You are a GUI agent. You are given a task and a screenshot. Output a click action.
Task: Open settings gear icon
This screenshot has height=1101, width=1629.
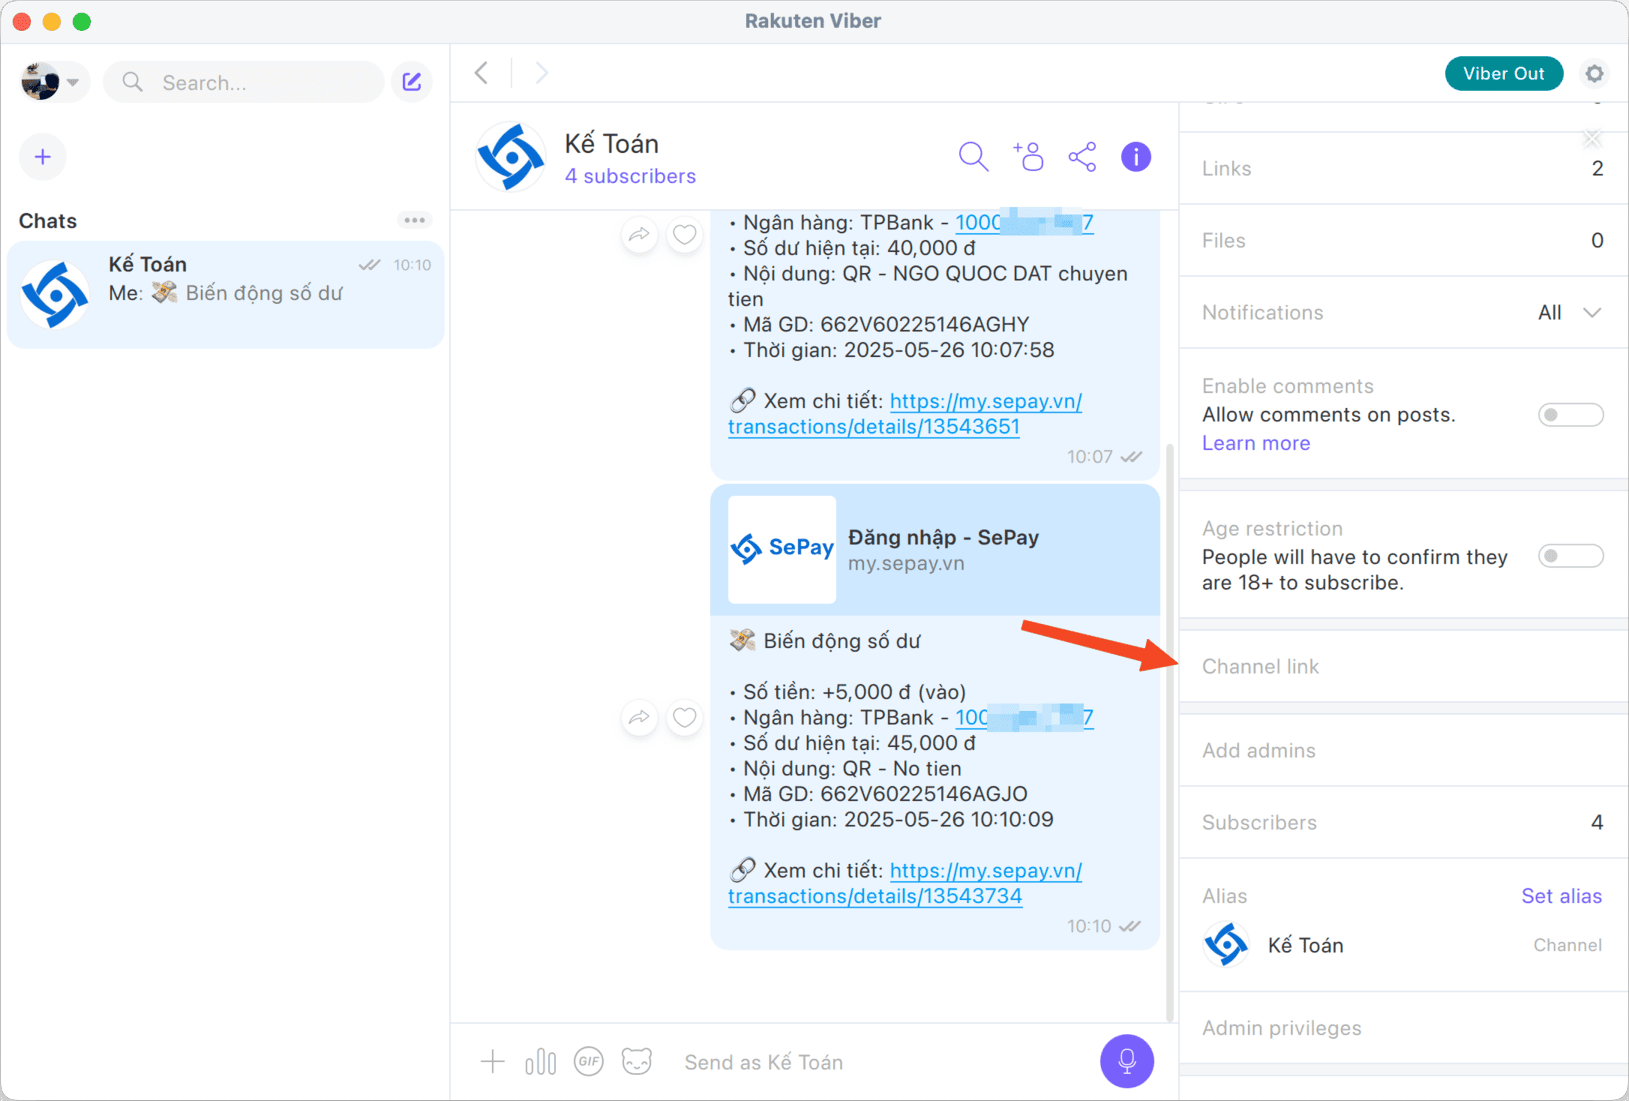pyautogui.click(x=1594, y=73)
